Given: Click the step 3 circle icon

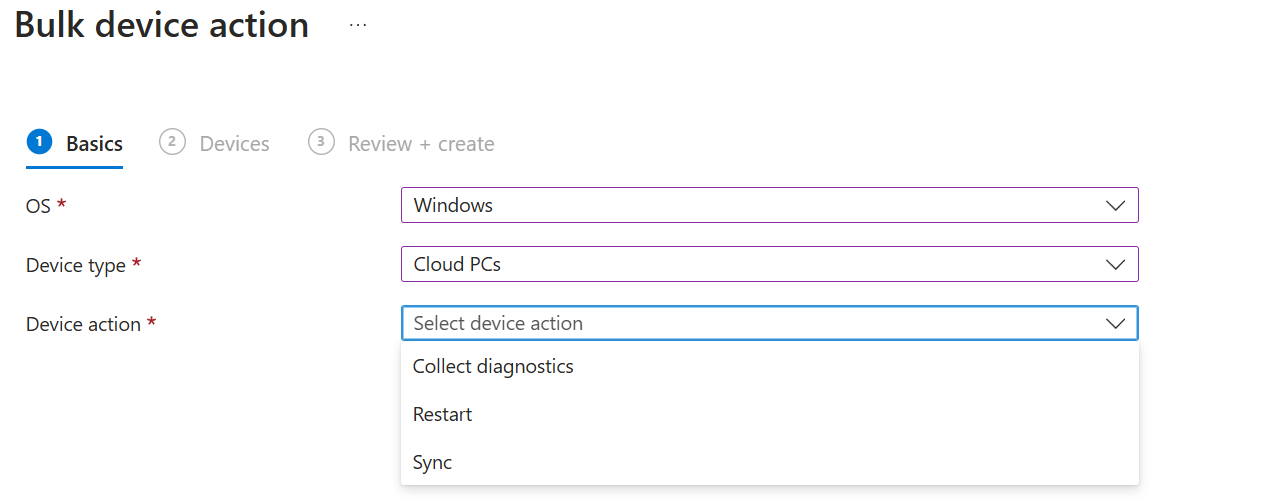Looking at the screenshot, I should pos(320,142).
